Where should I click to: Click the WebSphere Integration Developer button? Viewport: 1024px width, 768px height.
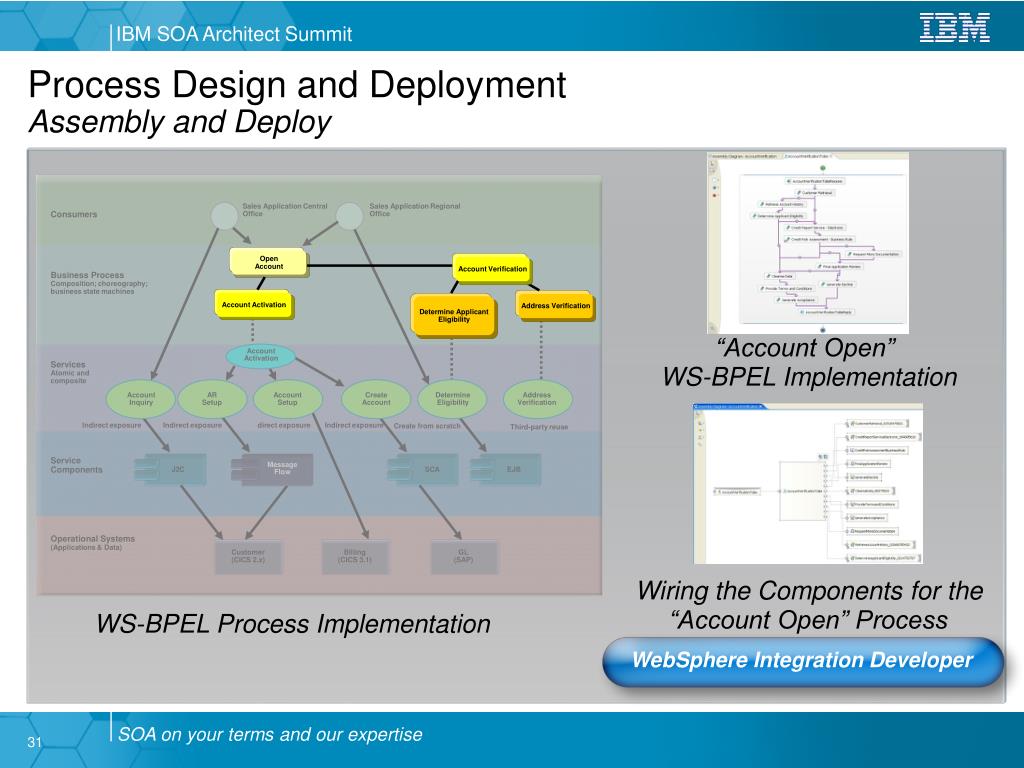coord(802,661)
